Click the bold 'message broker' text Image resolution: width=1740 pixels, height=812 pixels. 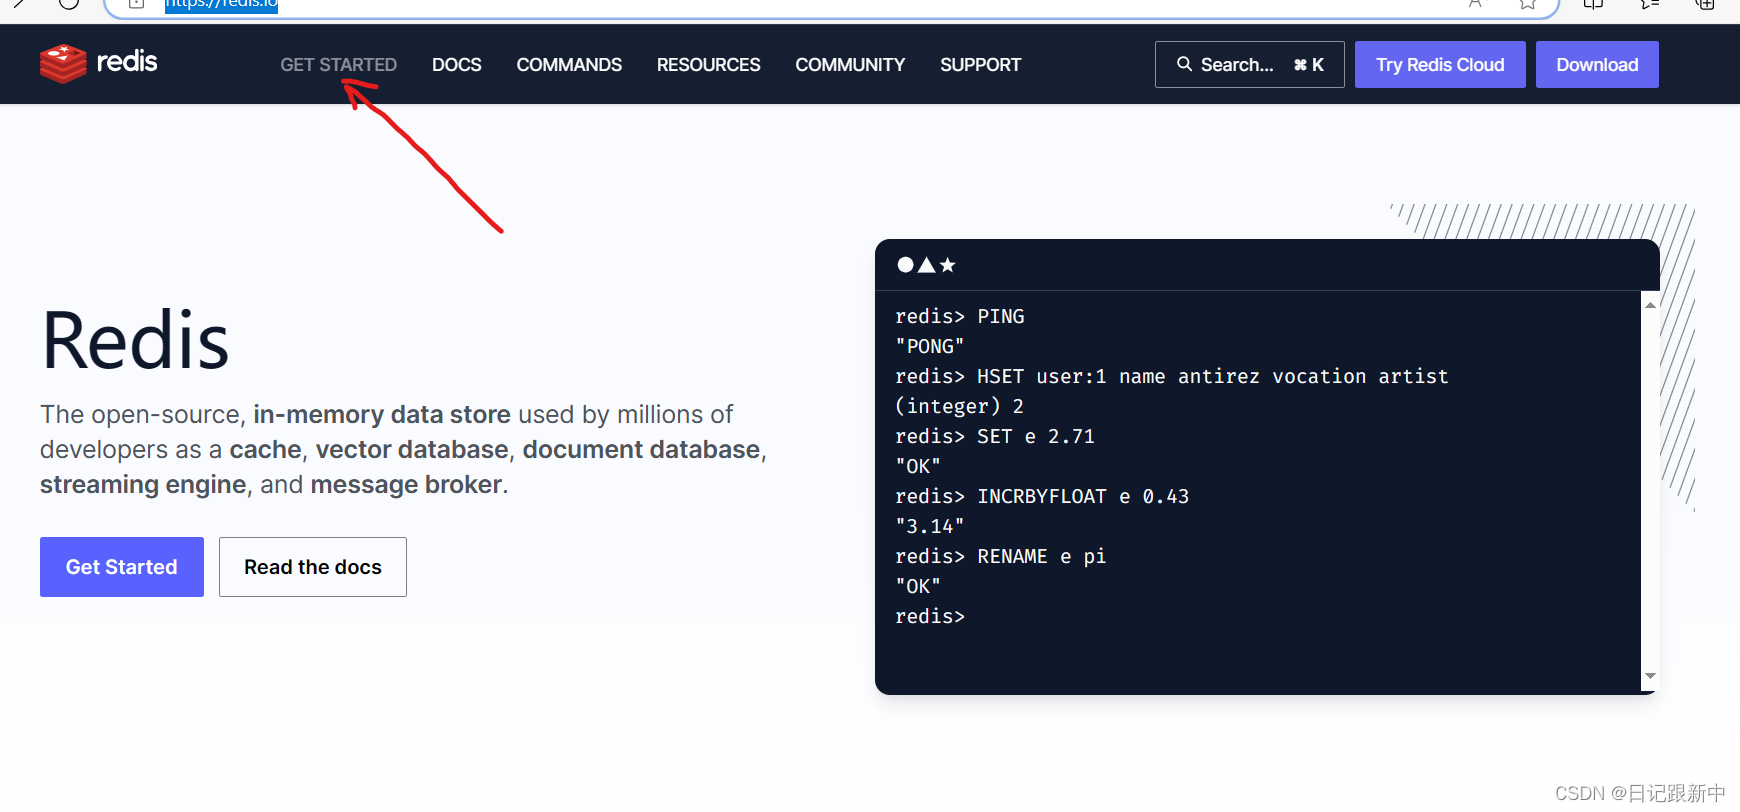coord(406,485)
